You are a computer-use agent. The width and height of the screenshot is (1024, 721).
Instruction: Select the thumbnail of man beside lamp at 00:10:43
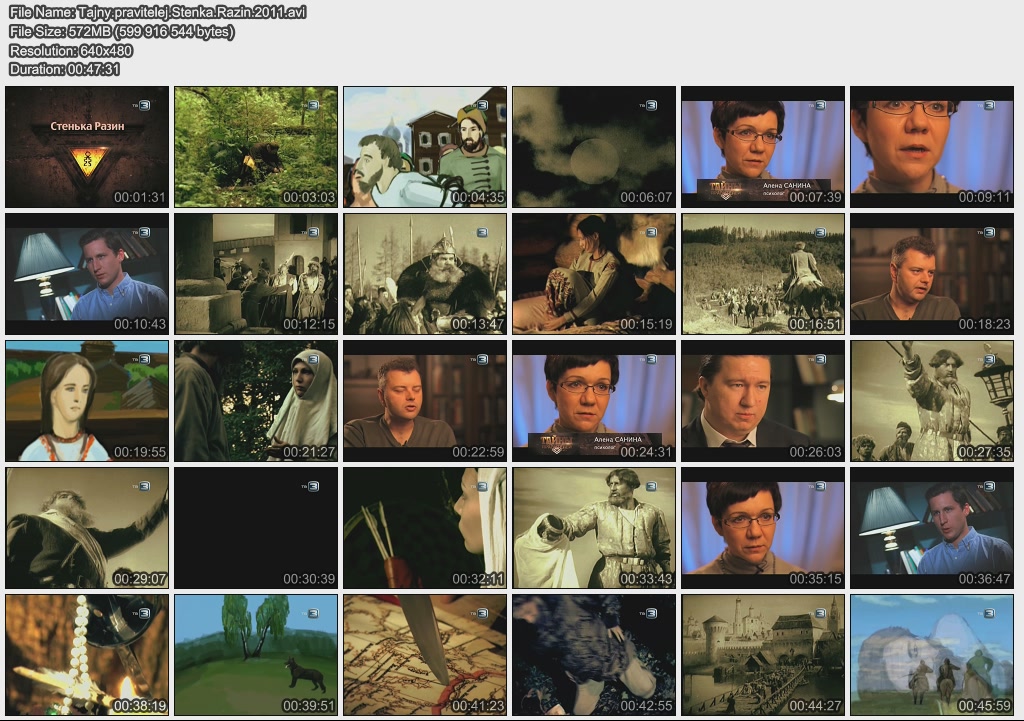(x=87, y=273)
